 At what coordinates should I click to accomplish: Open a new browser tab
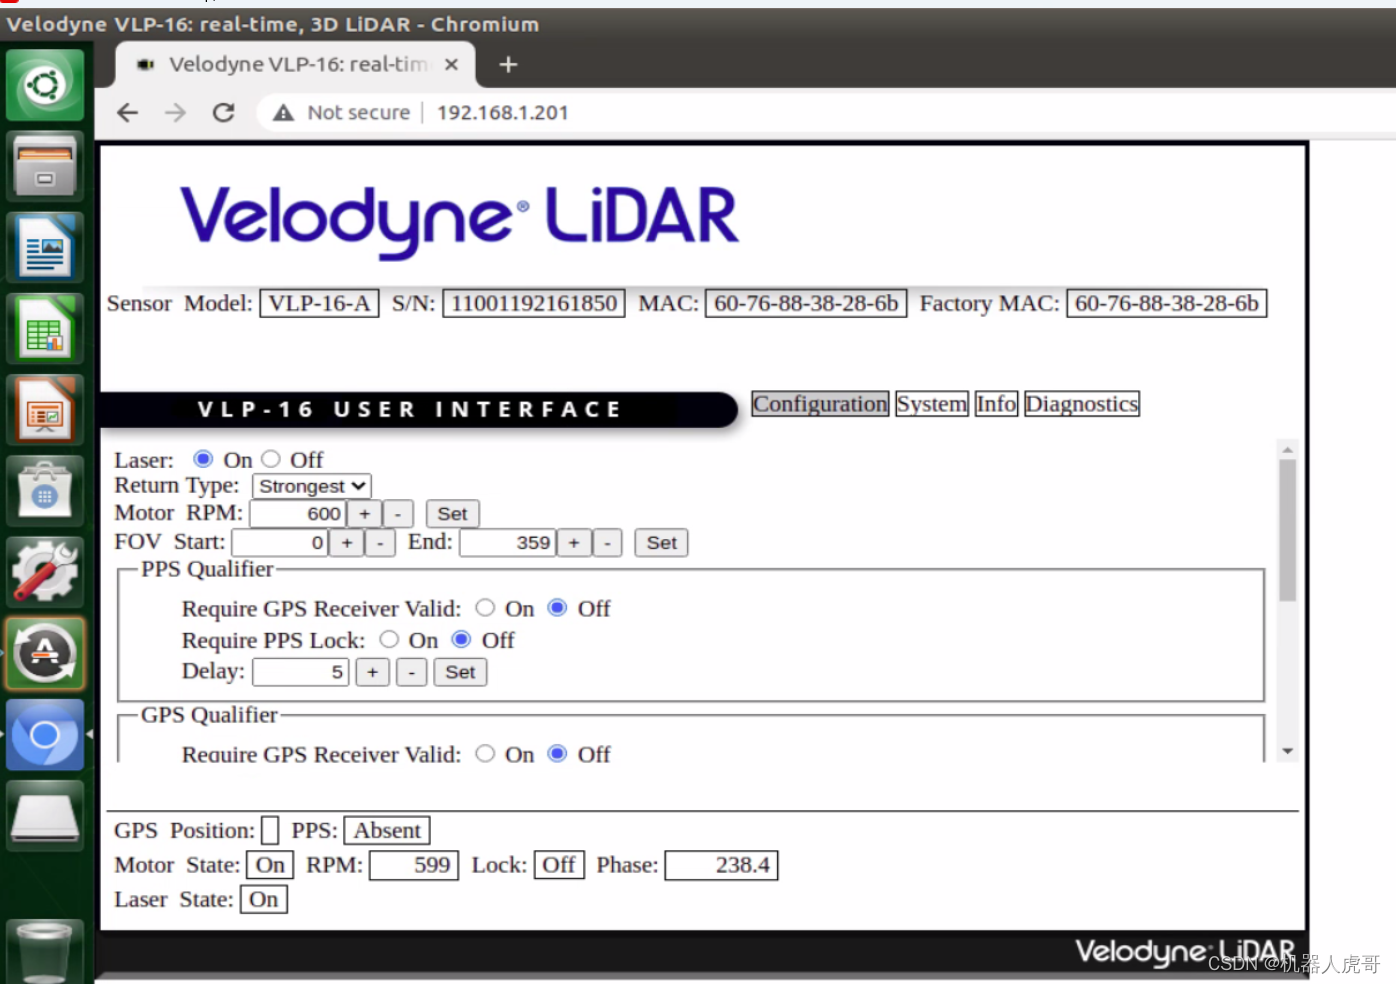[x=508, y=64]
